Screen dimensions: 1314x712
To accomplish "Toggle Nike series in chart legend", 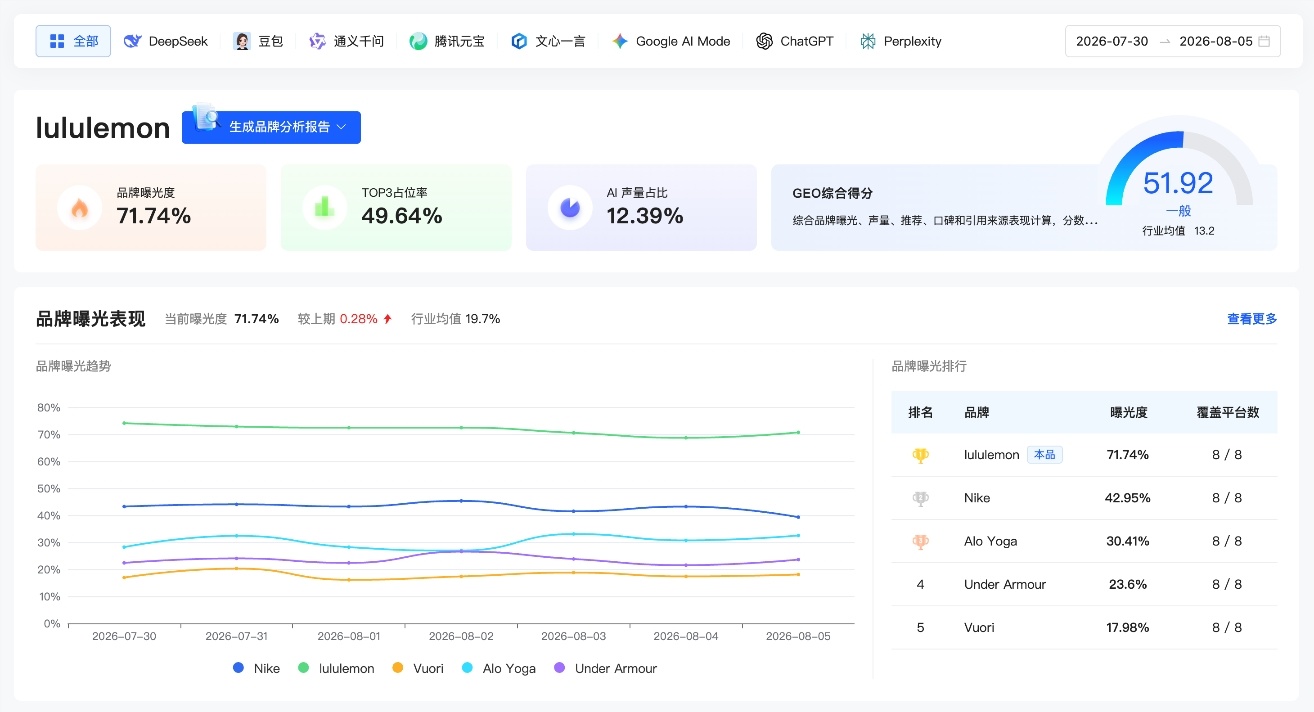I will point(256,668).
